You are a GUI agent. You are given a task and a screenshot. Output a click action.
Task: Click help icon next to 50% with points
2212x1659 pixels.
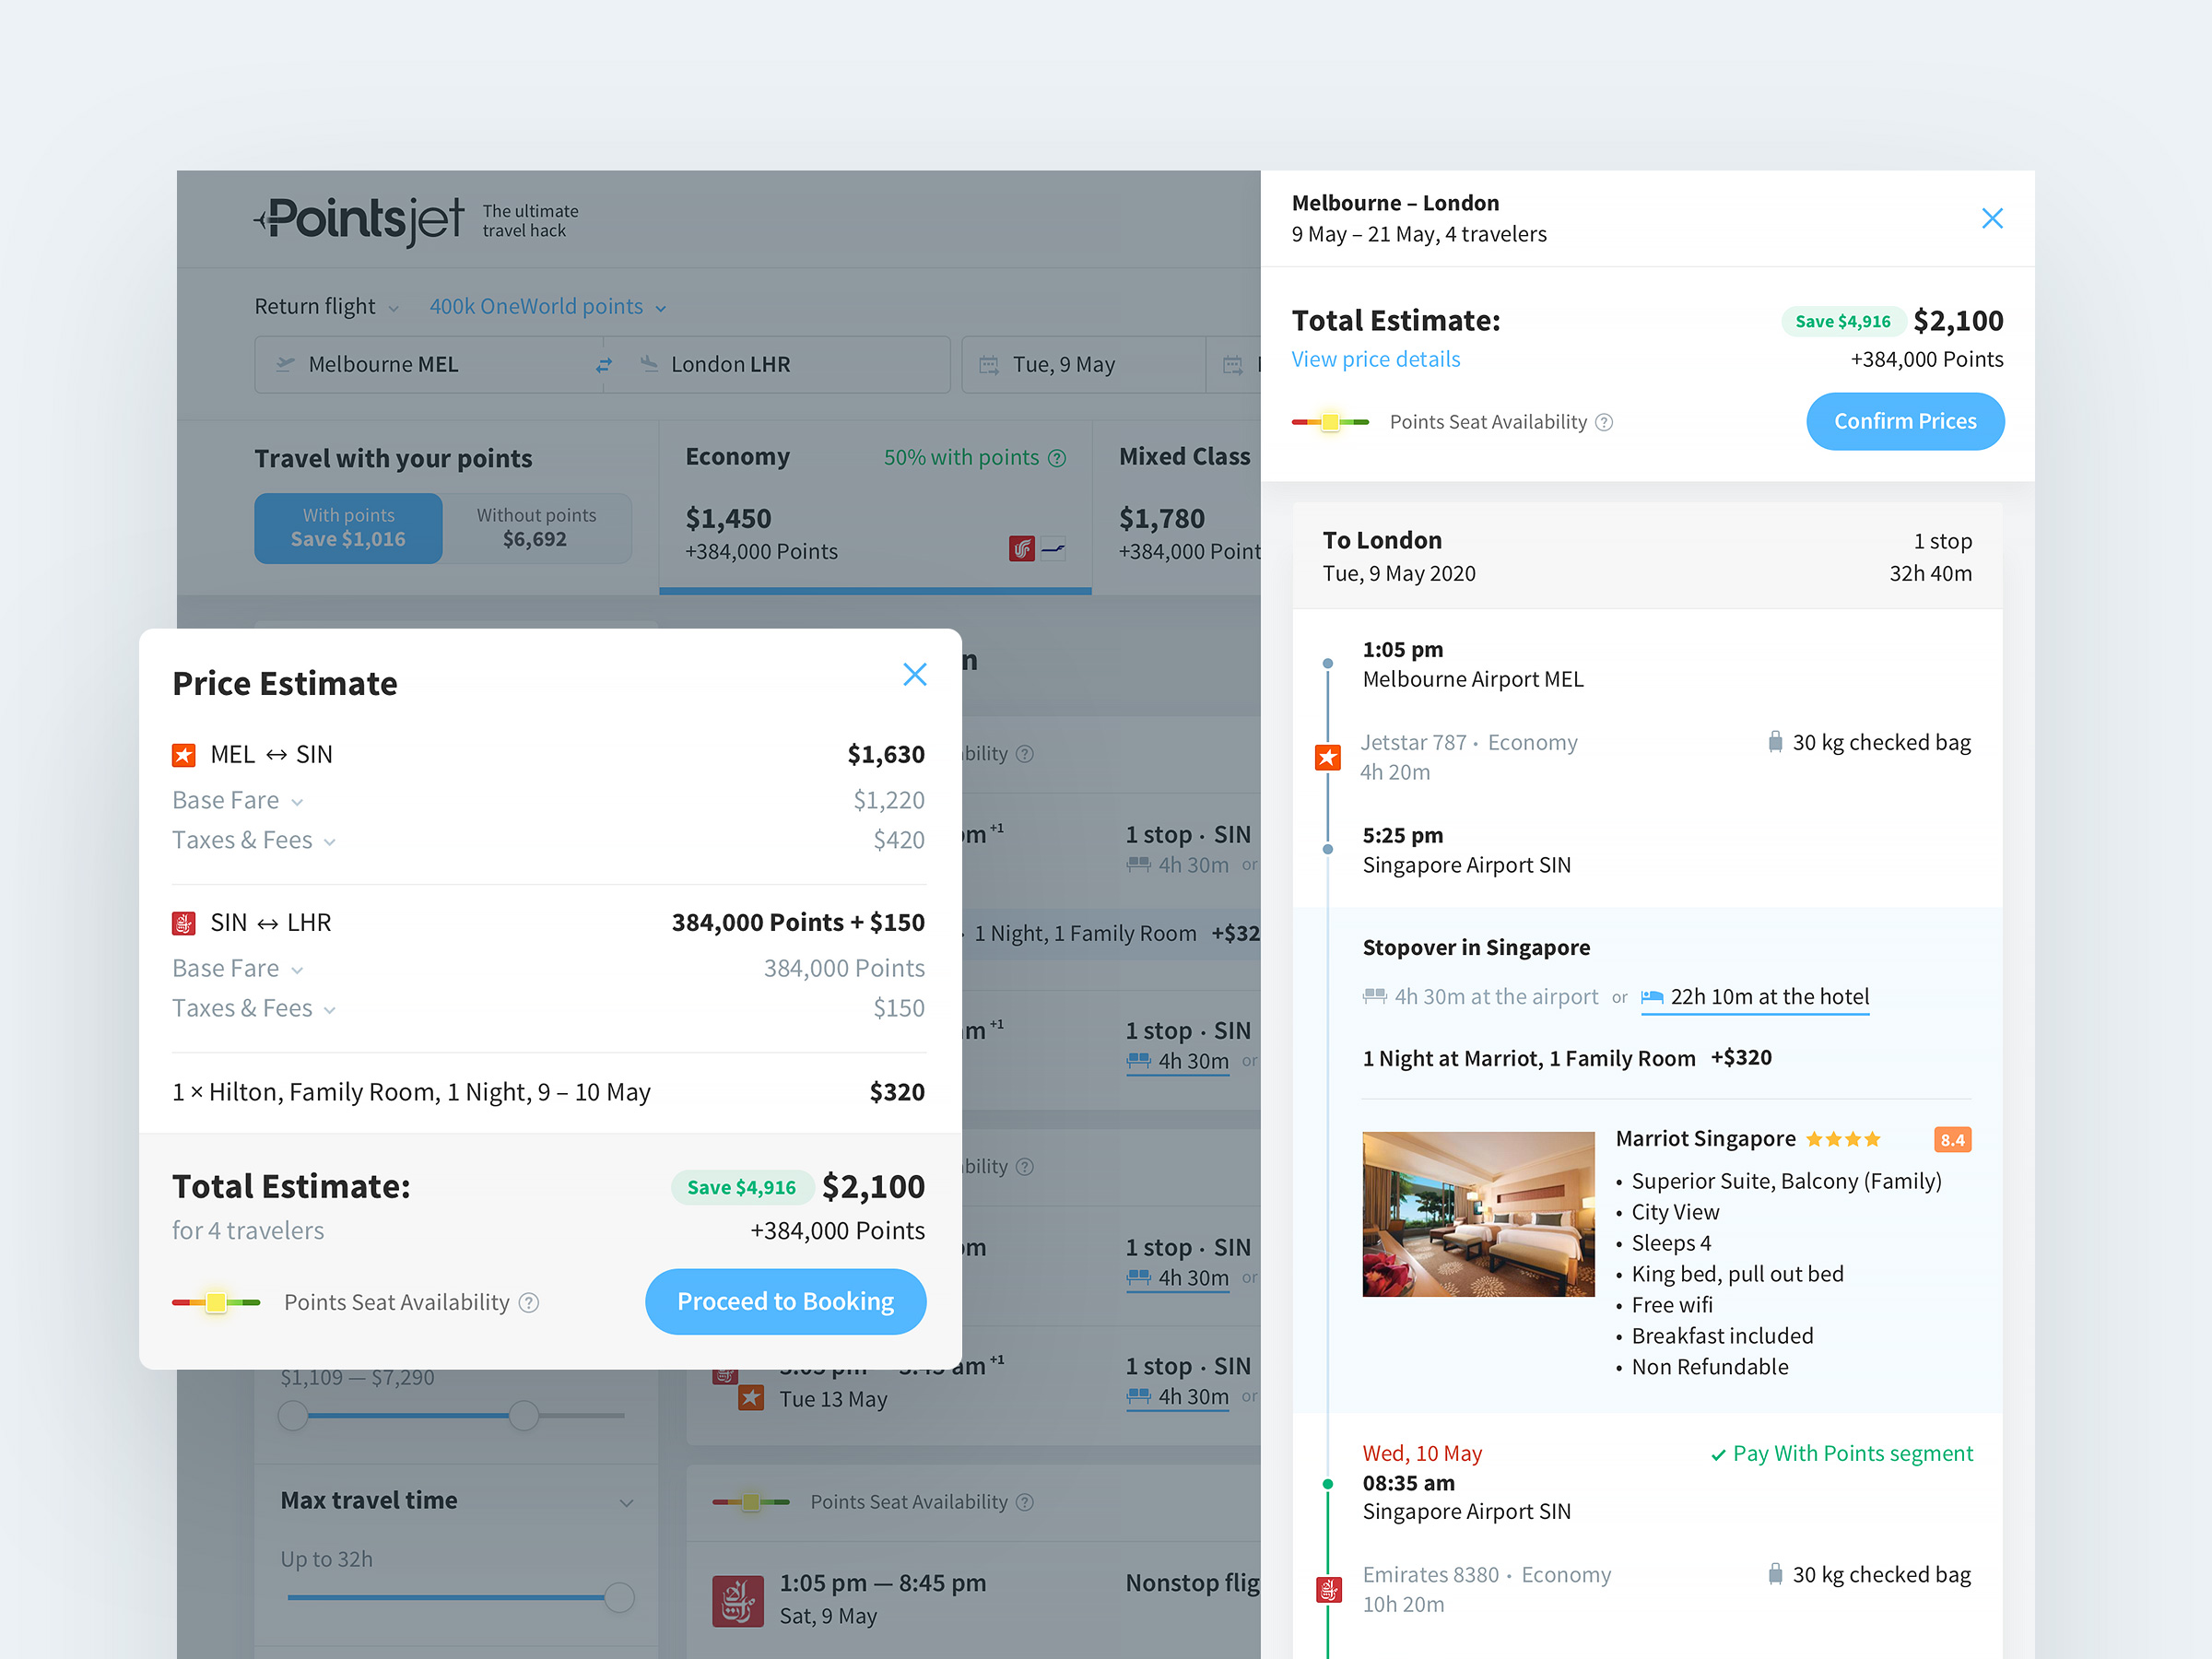point(1057,458)
